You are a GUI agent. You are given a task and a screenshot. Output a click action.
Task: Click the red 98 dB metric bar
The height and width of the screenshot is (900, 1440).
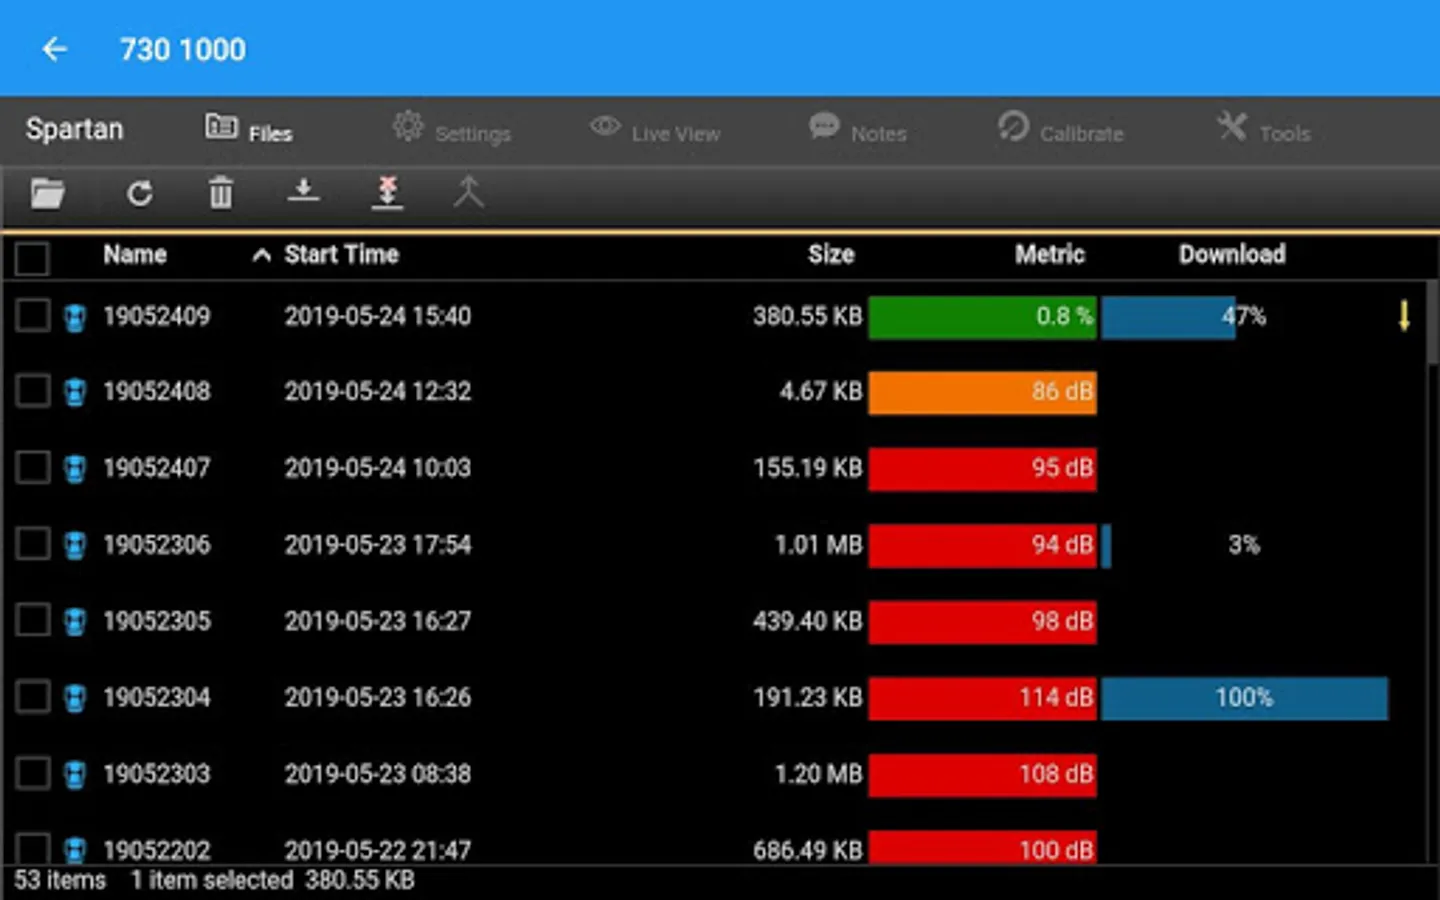pos(982,621)
